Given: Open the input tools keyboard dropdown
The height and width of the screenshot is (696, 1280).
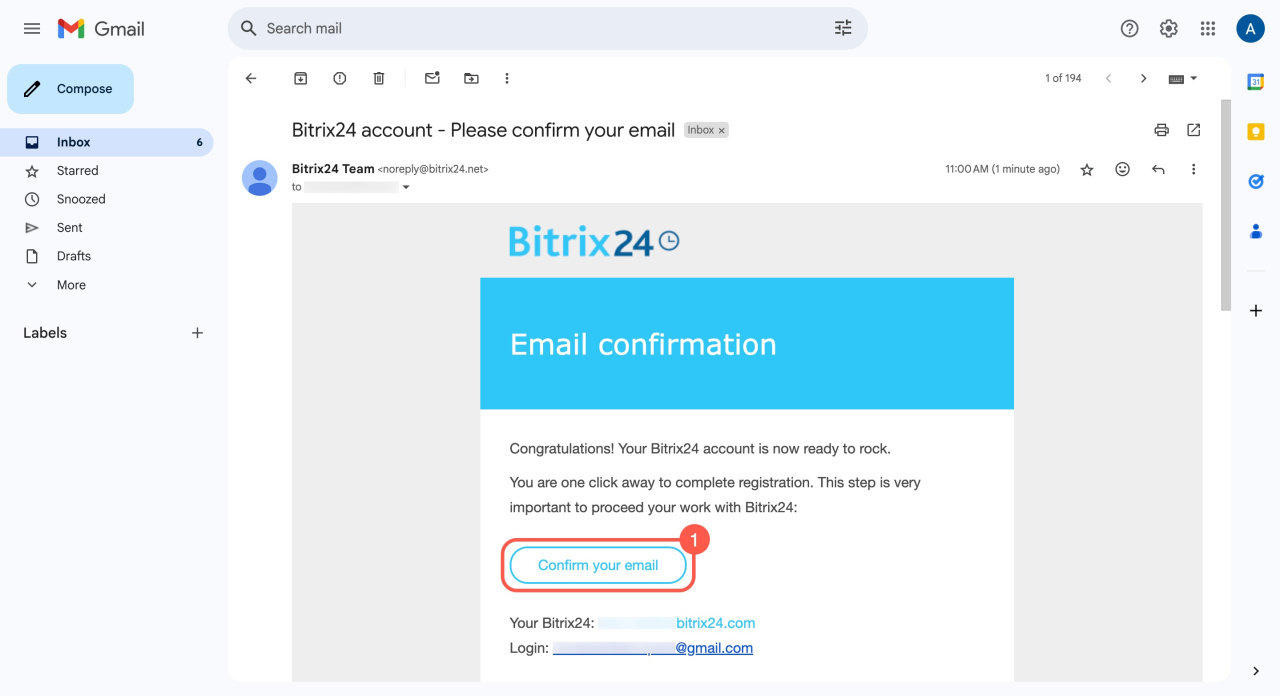Looking at the screenshot, I should [1183, 78].
